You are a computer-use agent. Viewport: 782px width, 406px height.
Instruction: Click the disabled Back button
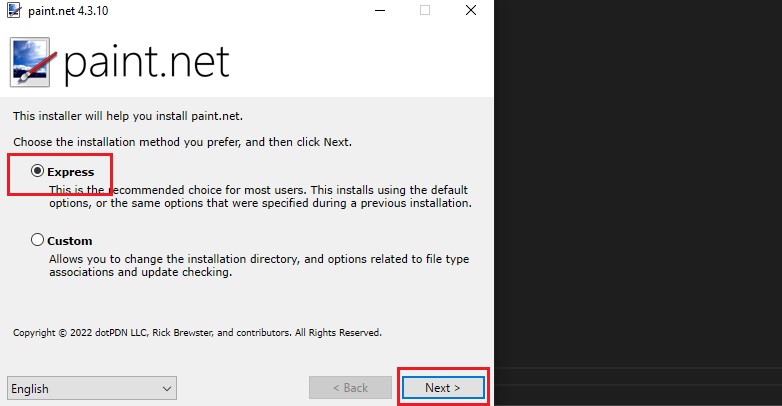pos(350,388)
